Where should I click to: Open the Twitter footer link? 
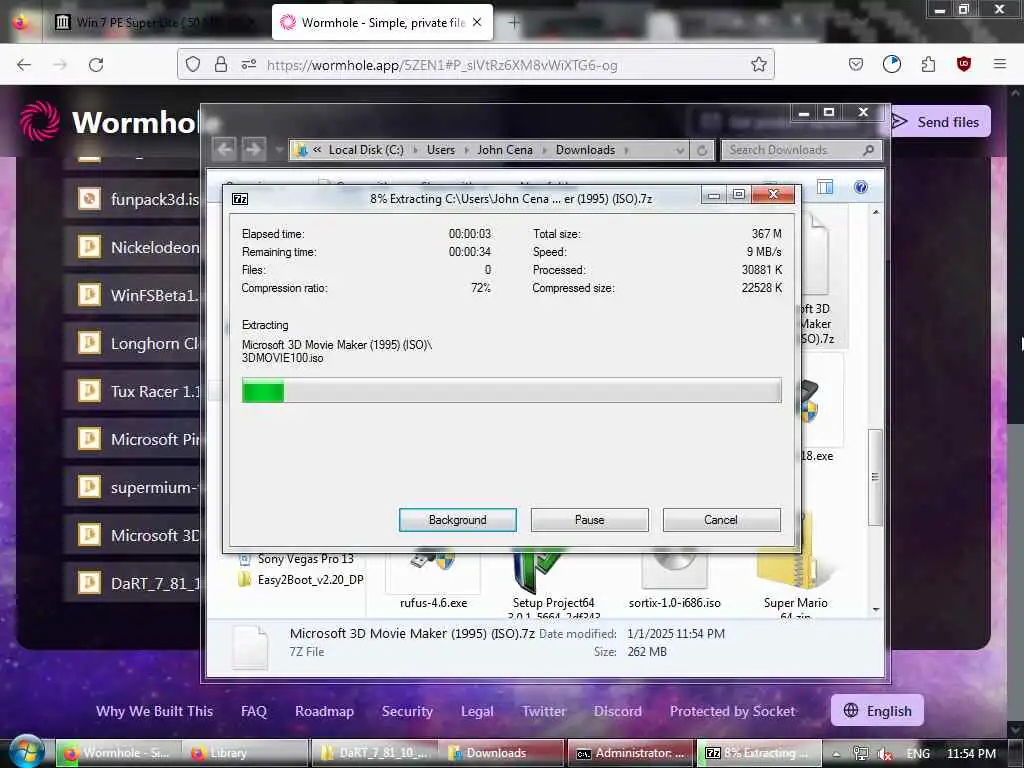(543, 711)
